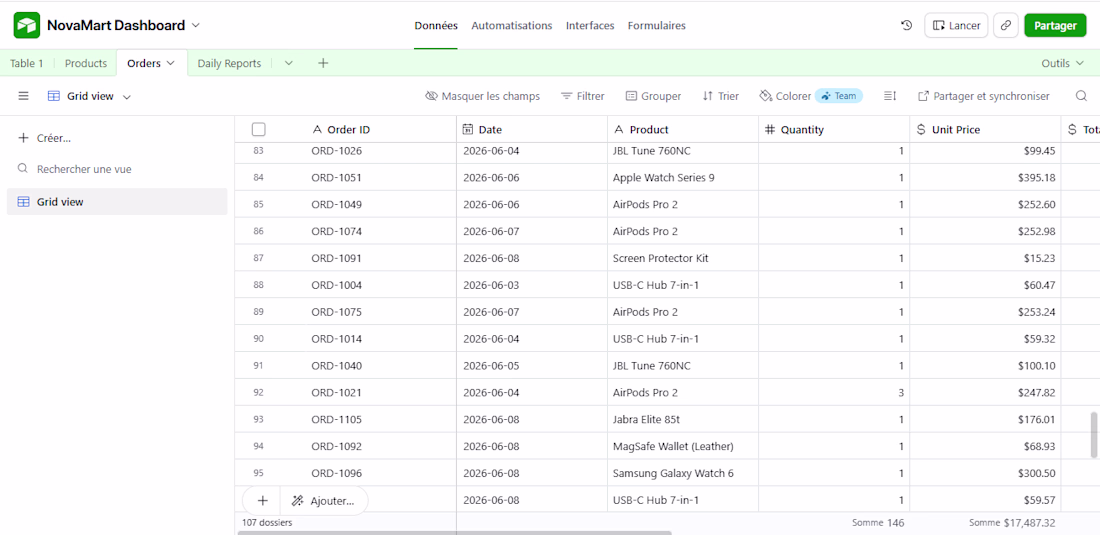The height and width of the screenshot is (535, 1100).
Task: Open the Trier sort option
Action: click(720, 96)
